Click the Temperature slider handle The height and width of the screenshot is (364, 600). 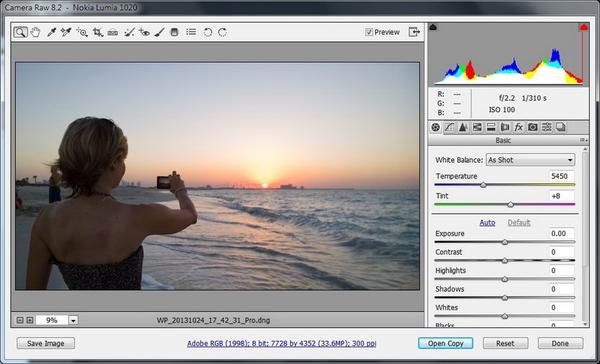point(483,185)
